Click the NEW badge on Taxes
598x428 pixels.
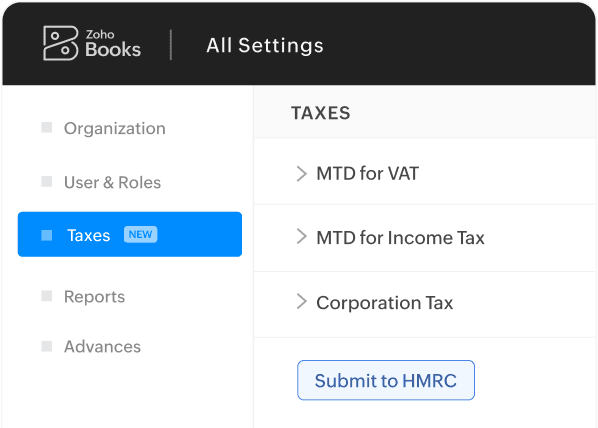pos(140,234)
